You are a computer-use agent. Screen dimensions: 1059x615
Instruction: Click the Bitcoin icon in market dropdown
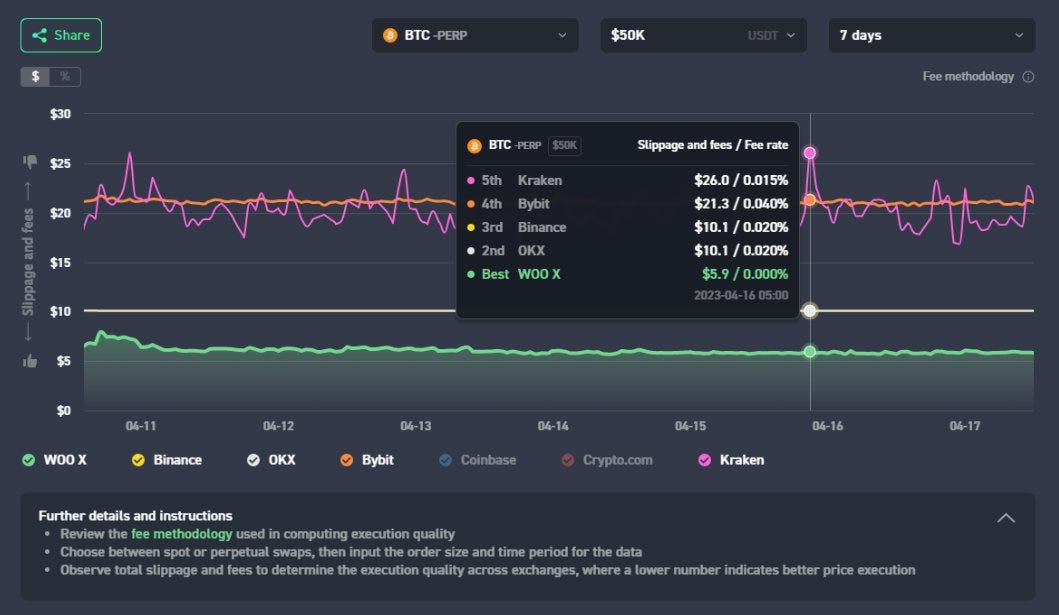tap(390, 35)
